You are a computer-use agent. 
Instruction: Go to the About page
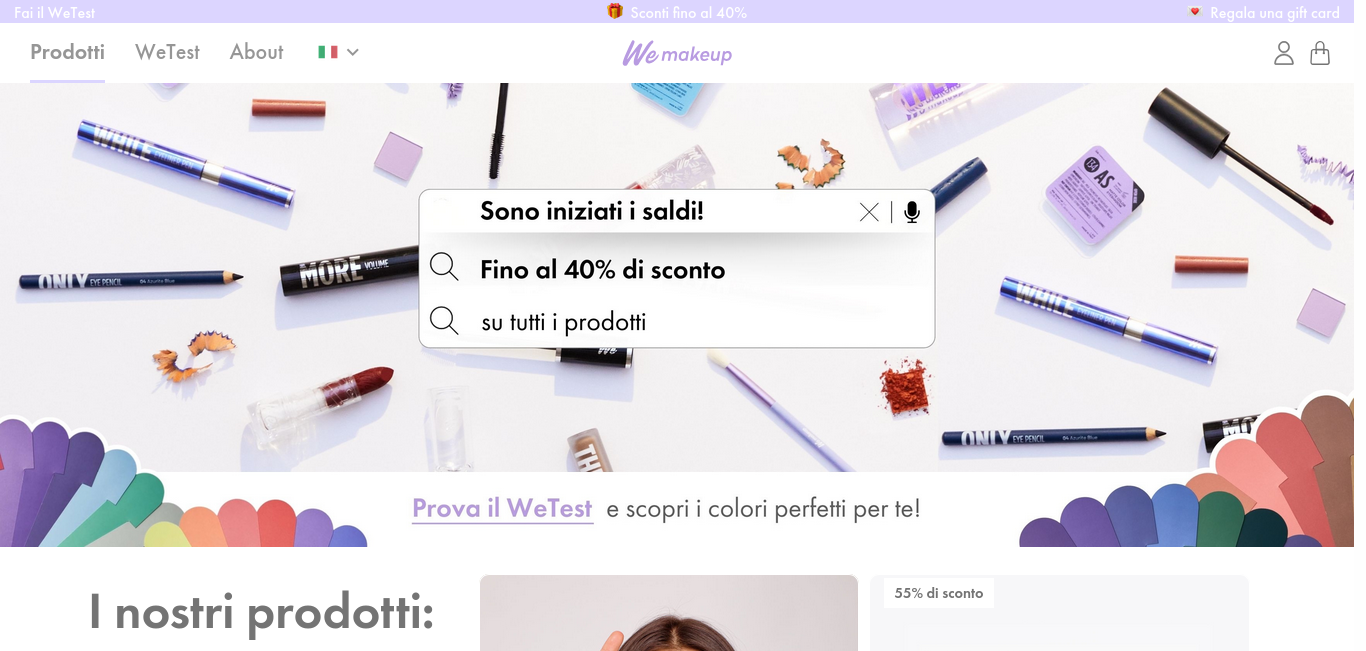(256, 52)
